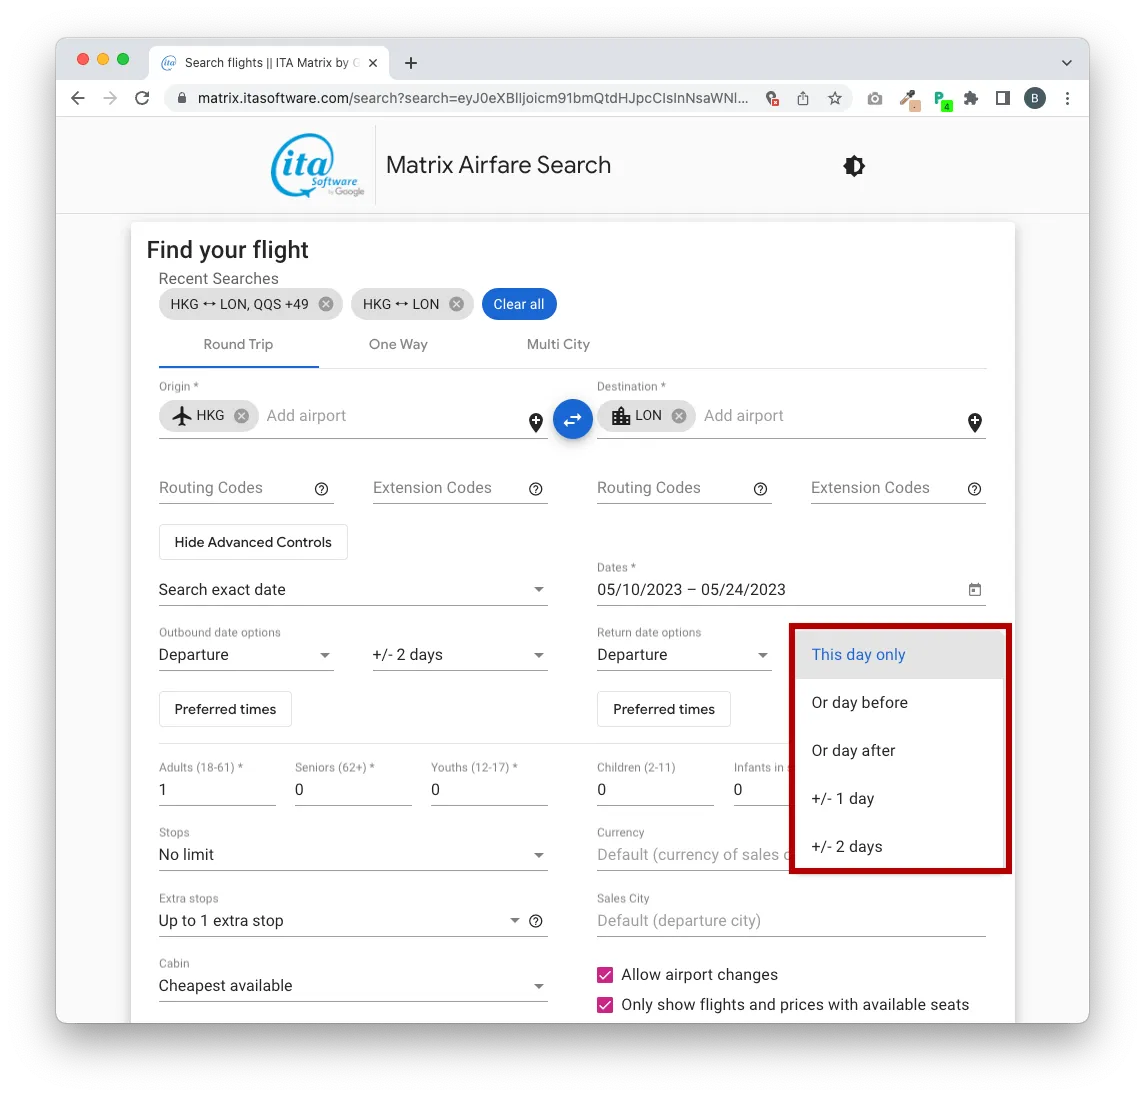Switch to Round Trip tab
This screenshot has width=1145, height=1097.
(238, 344)
